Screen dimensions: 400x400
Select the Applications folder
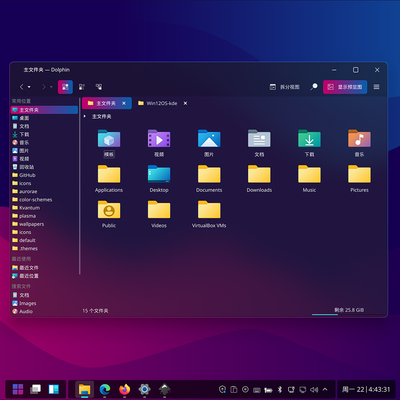pos(109,174)
